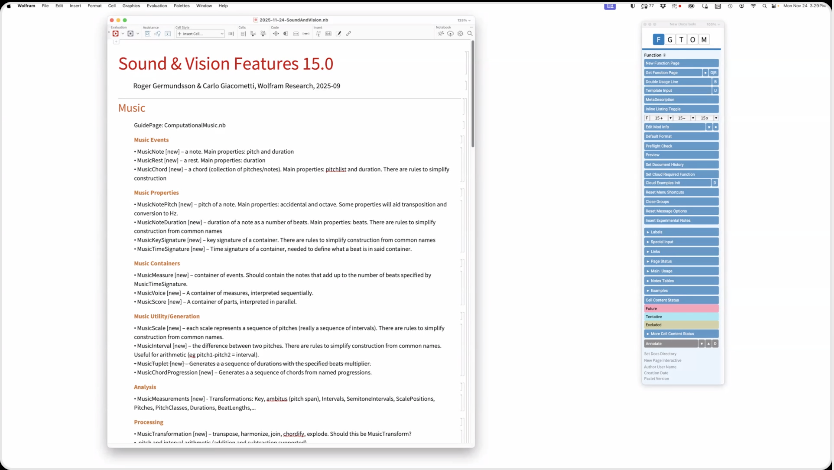Select the pink Future status swatch
Image resolution: width=834 pixels, height=470 pixels.
680,309
